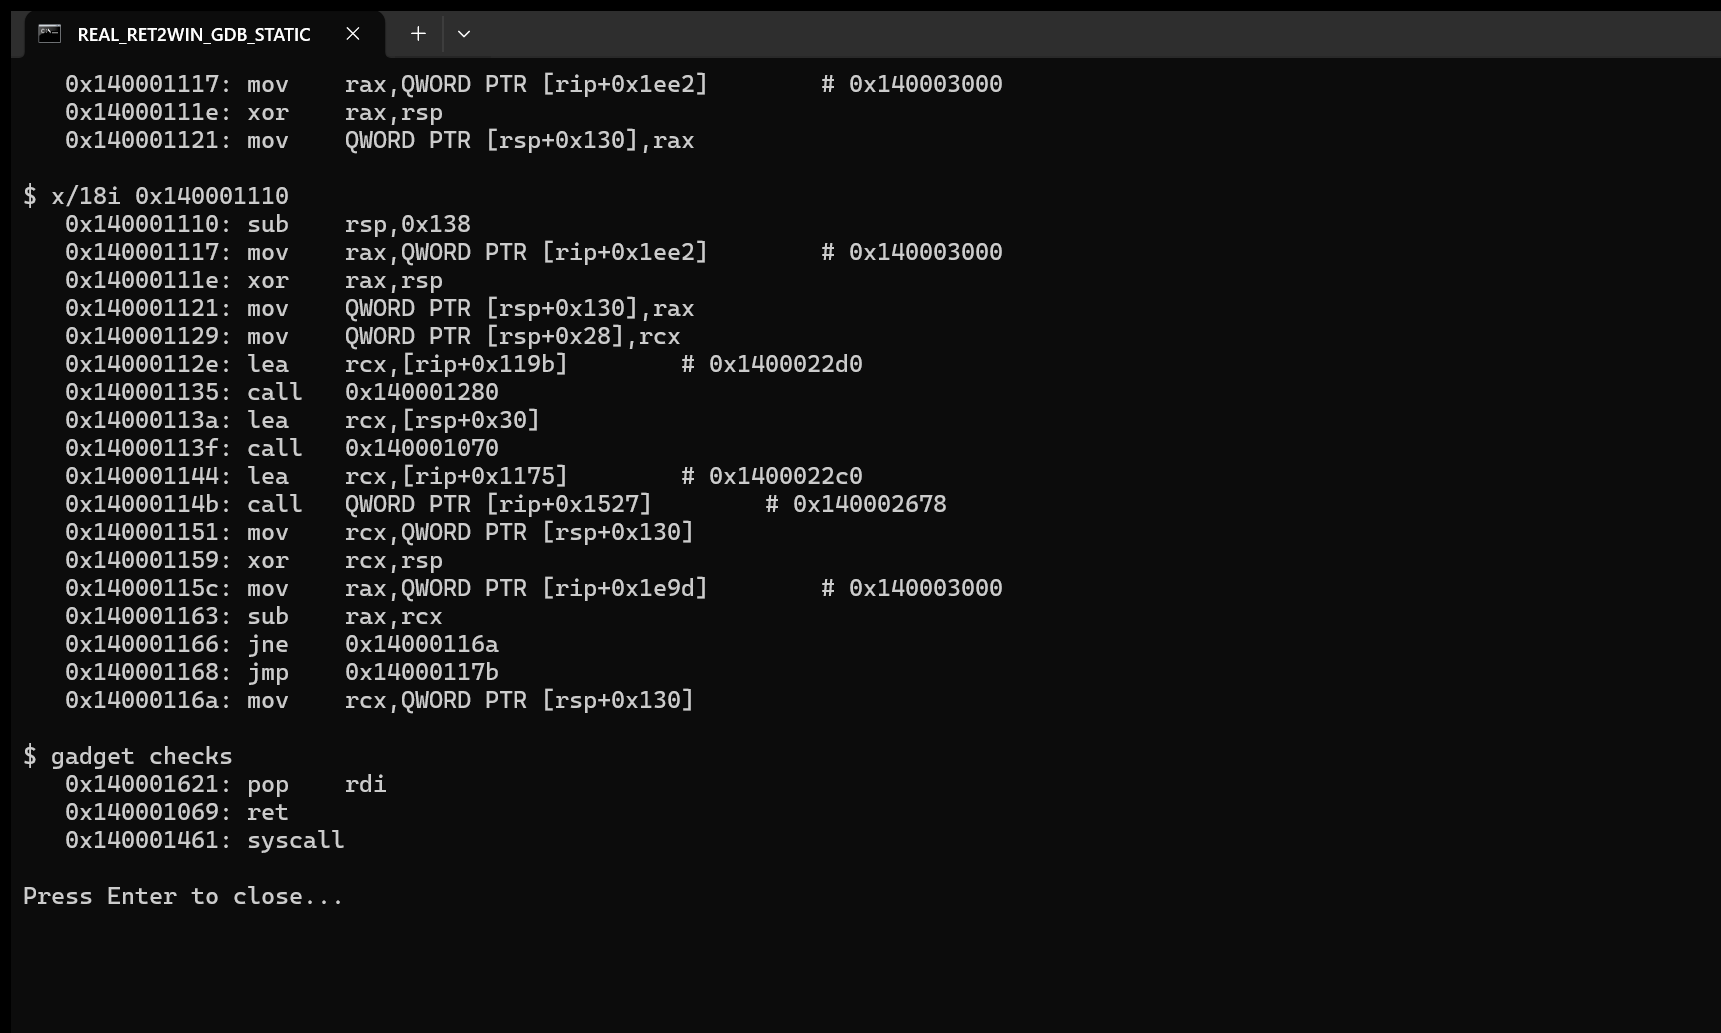Click the "Press Enter to close..." prompt
The height and width of the screenshot is (1033, 1721).
click(x=183, y=896)
